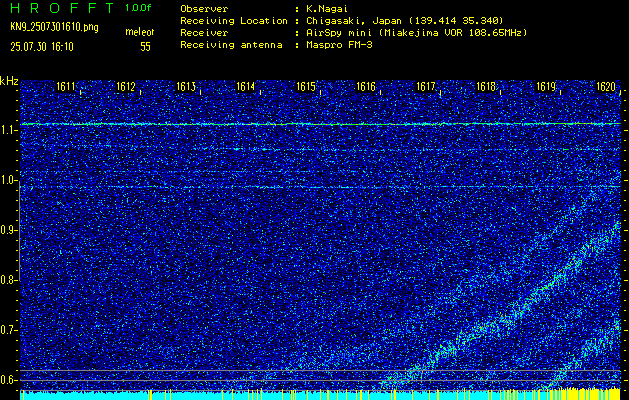Click the date stamp 25.07.30 16:10

(42, 47)
